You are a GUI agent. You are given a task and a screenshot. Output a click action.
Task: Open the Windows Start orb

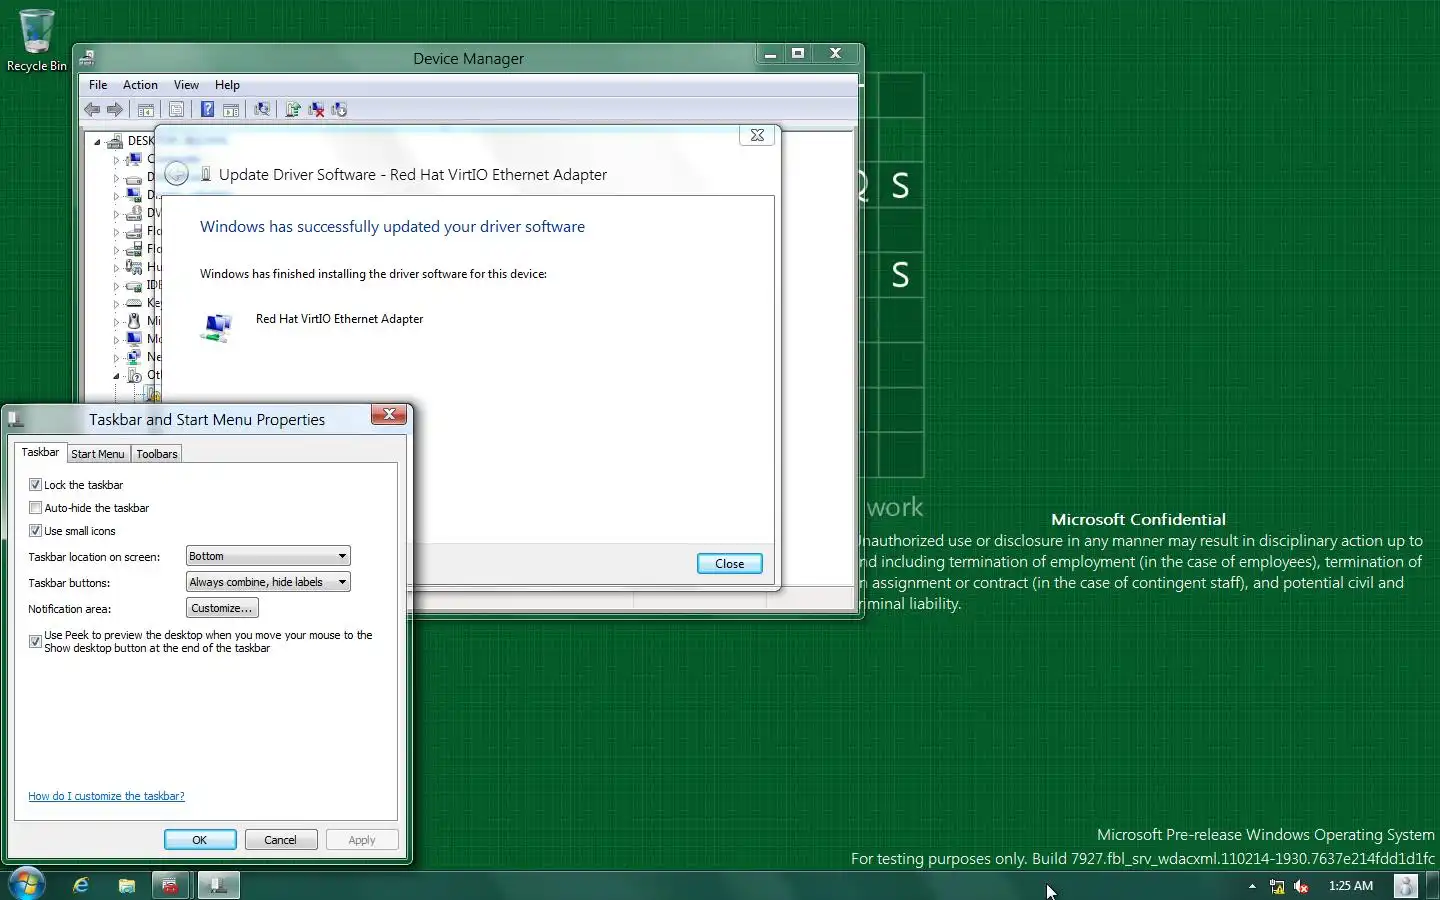[x=27, y=885]
